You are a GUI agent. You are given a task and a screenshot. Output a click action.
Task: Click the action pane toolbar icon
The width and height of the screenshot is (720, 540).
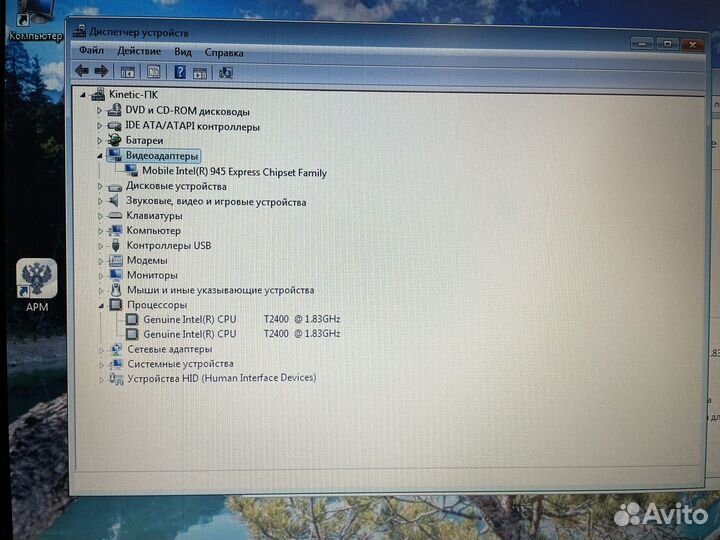click(x=200, y=73)
